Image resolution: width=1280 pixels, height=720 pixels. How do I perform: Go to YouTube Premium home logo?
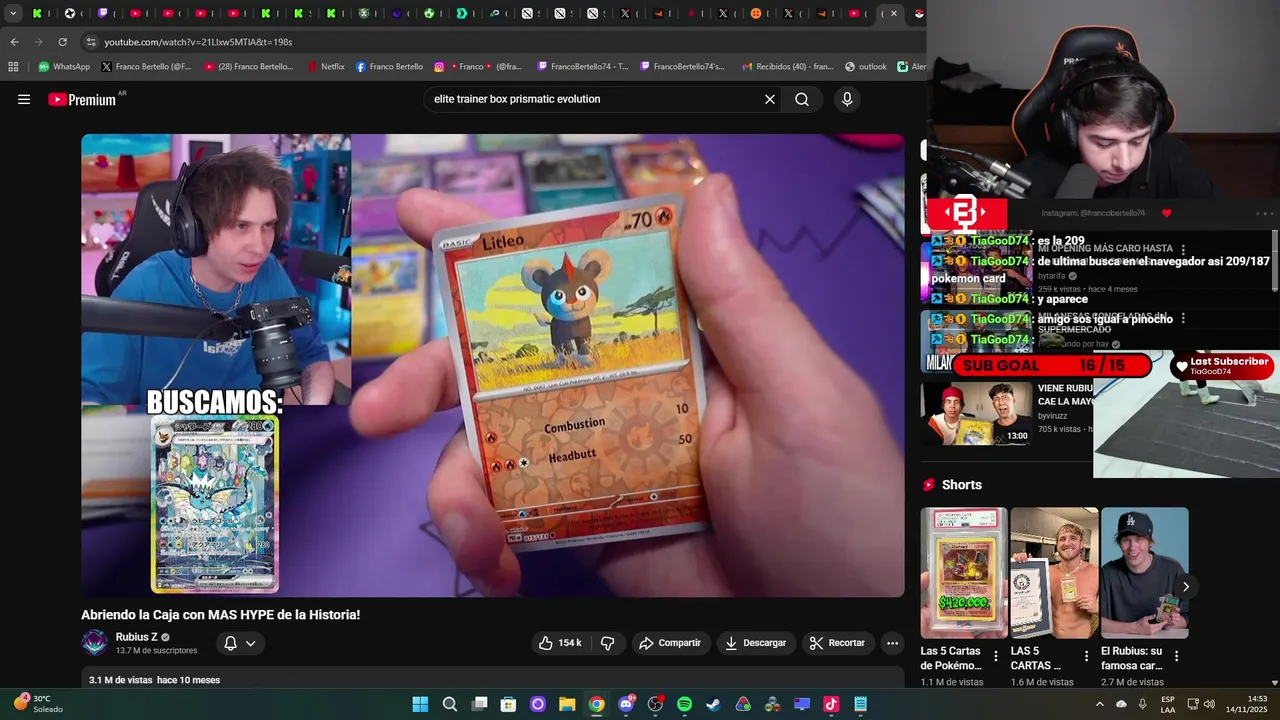coord(82,99)
